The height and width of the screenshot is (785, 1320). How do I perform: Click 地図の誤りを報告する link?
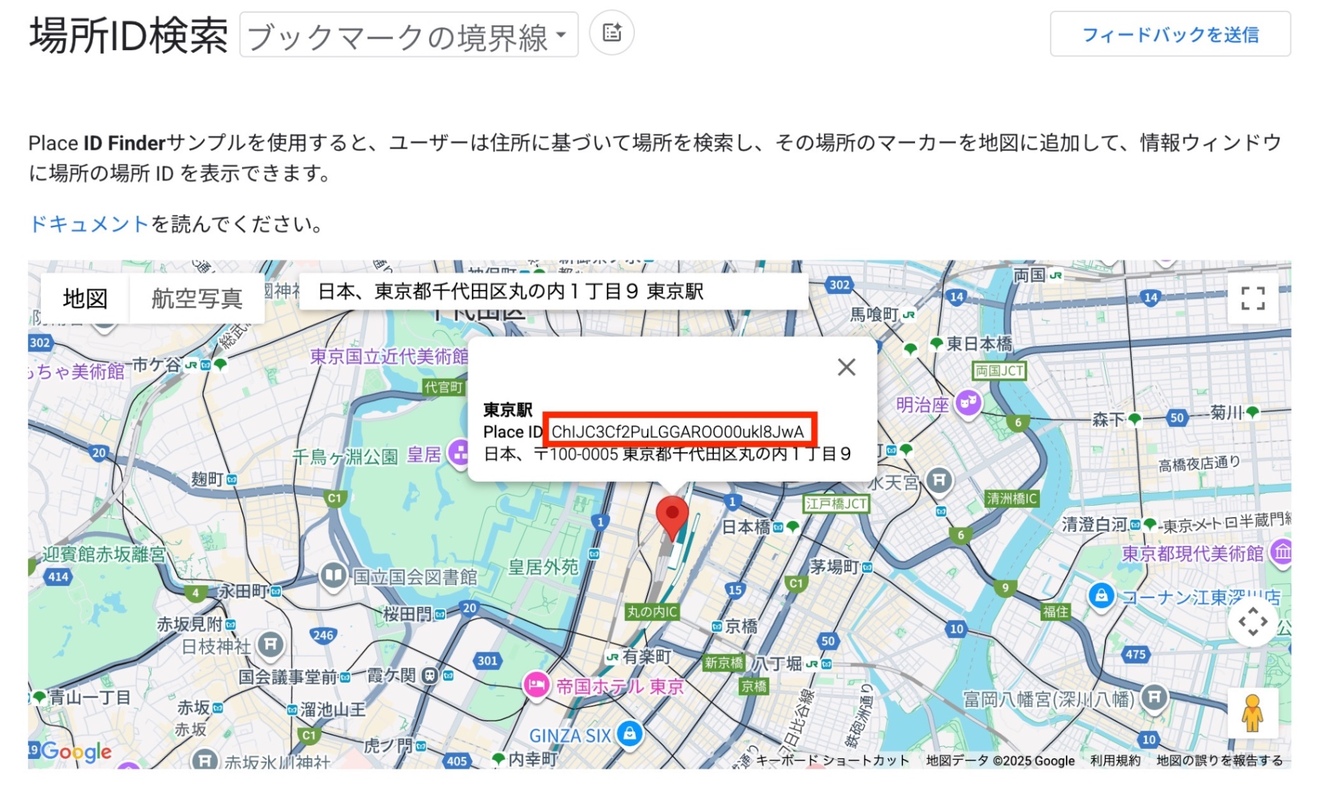(1219, 761)
